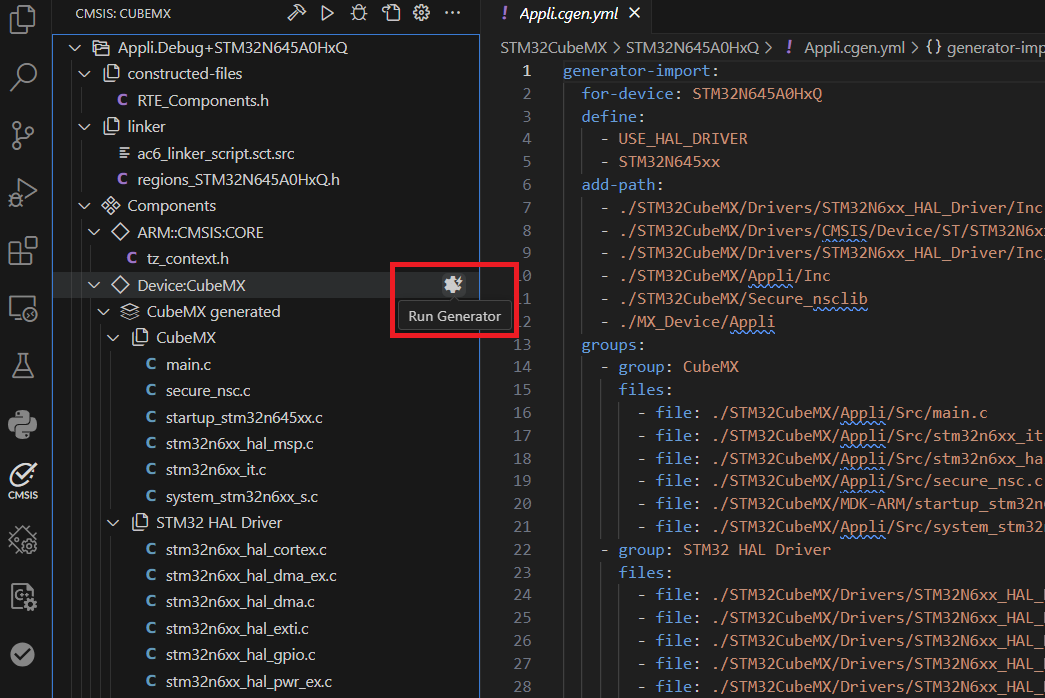
Task: Open the CMSIS toolbar settings gear
Action: point(420,12)
